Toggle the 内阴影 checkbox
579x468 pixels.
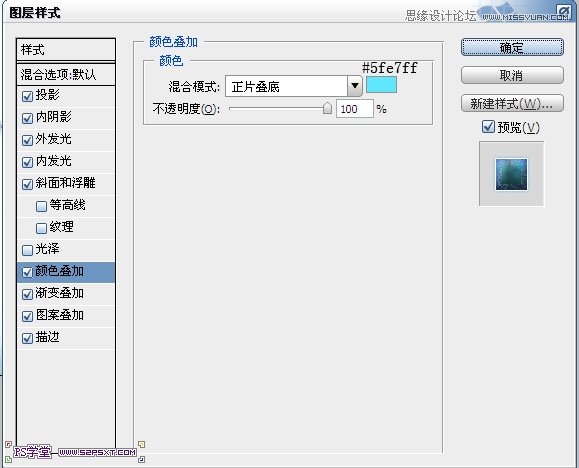pos(27,118)
